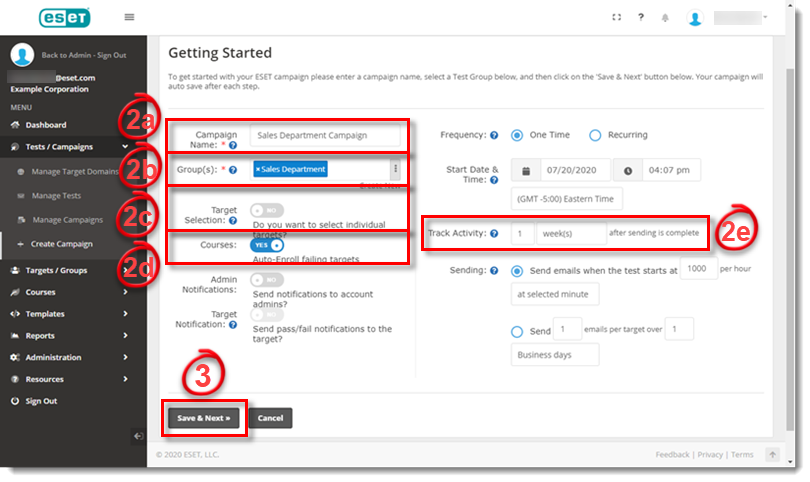This screenshot has height=482, width=810.
Task: Click the fullscreen icon in top bar
Action: [615, 17]
